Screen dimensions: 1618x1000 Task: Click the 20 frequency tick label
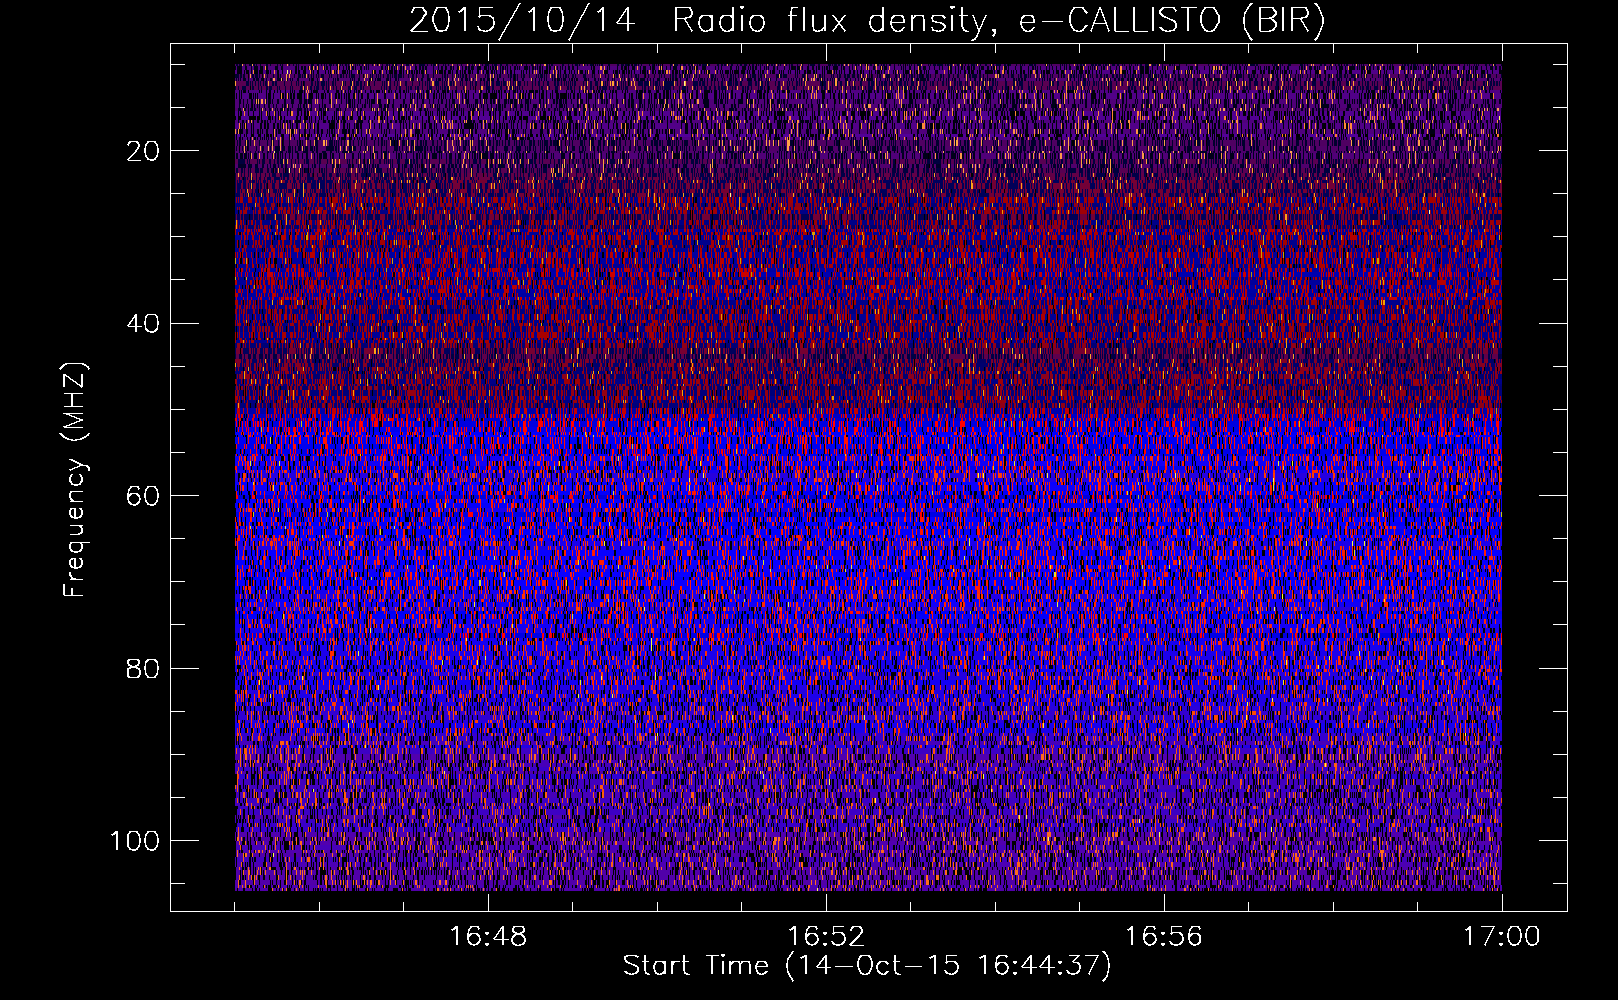(x=143, y=151)
